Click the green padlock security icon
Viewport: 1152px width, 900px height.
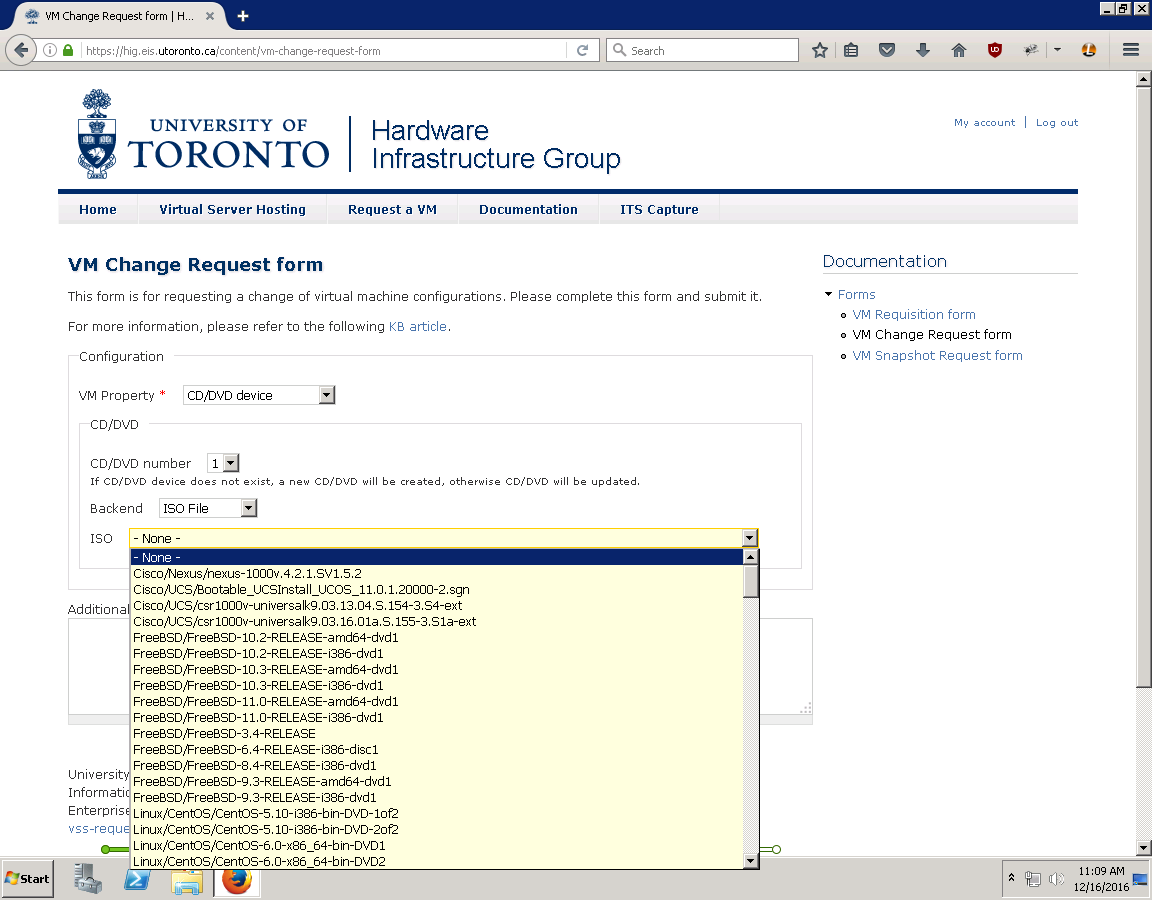point(68,51)
